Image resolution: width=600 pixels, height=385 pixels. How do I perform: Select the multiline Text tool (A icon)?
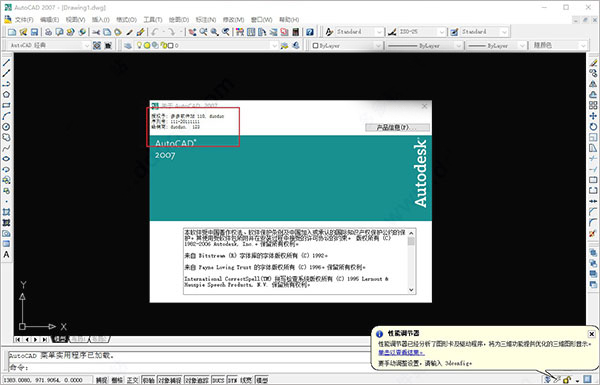point(7,254)
